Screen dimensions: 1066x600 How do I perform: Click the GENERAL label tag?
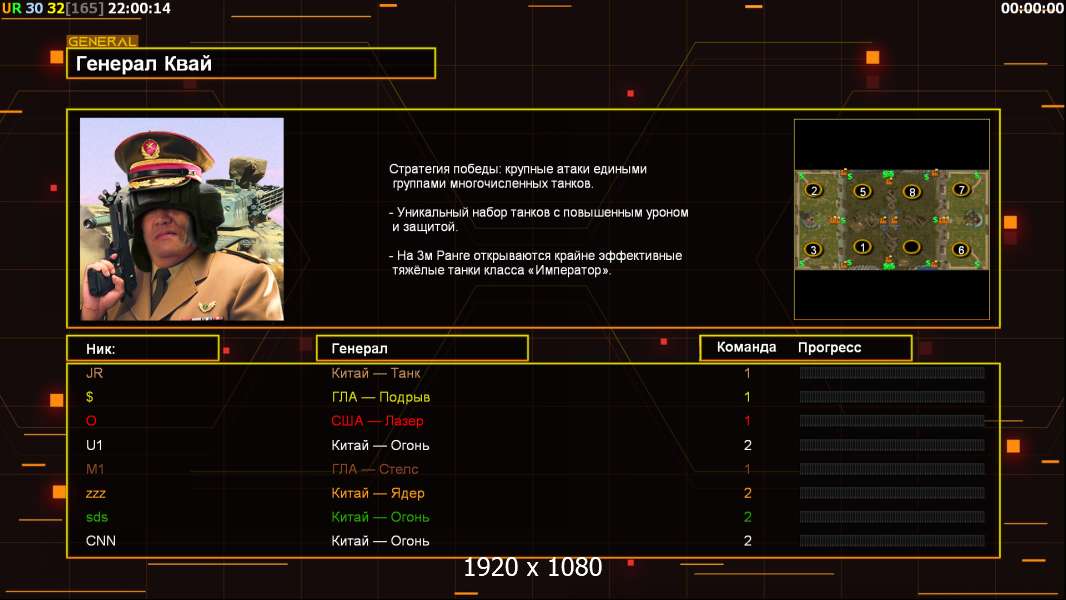point(103,41)
